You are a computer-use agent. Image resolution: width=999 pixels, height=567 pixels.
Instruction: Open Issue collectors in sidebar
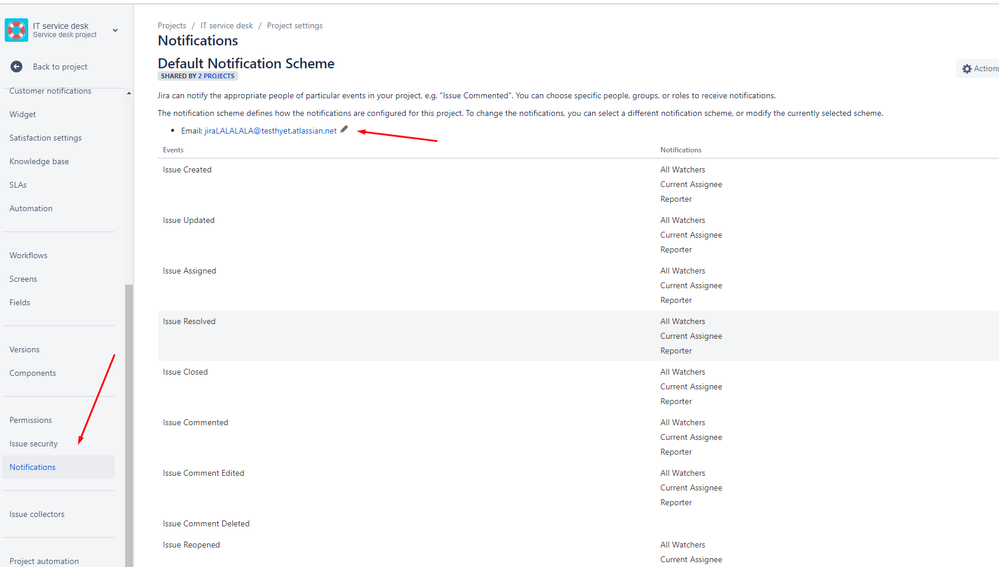click(x=36, y=515)
